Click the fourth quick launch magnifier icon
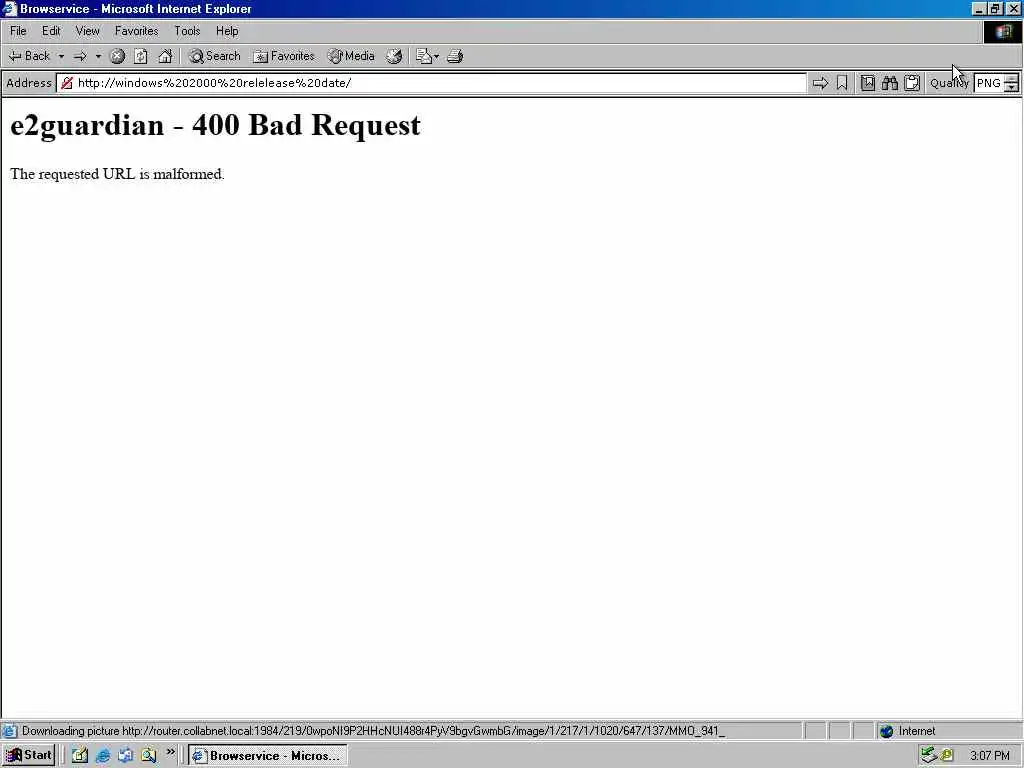 (x=148, y=756)
